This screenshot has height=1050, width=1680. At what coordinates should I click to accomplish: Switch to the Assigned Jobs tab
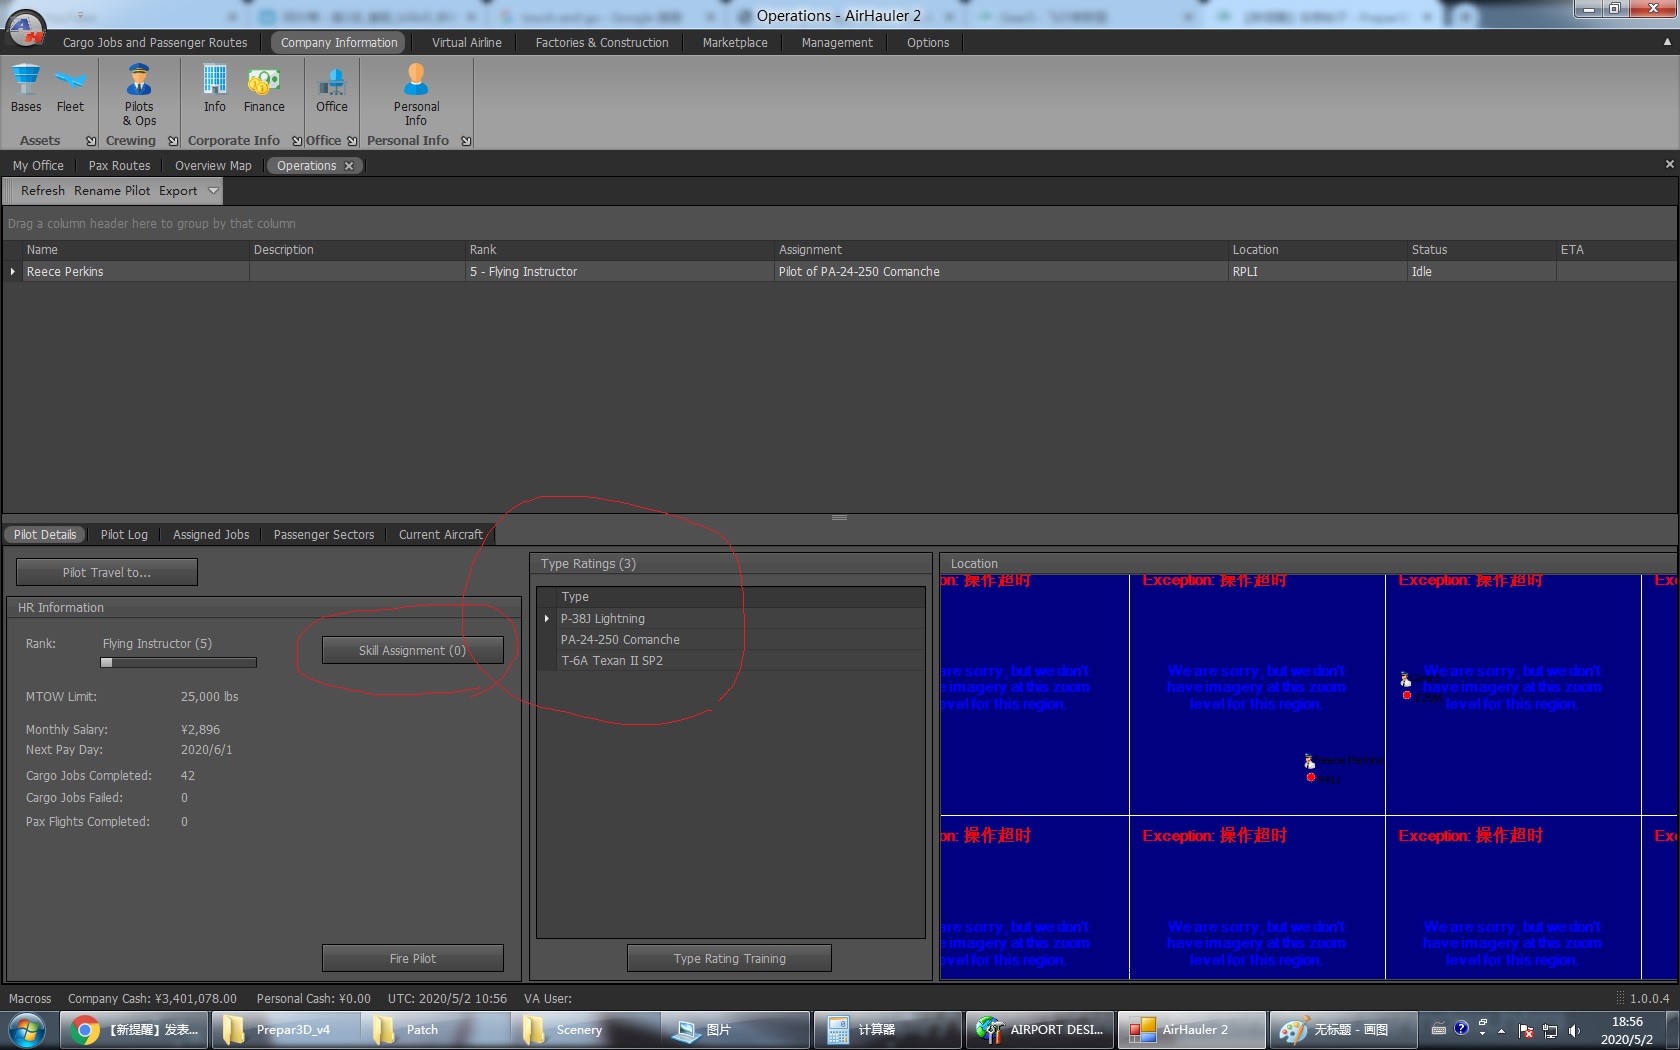tap(211, 535)
